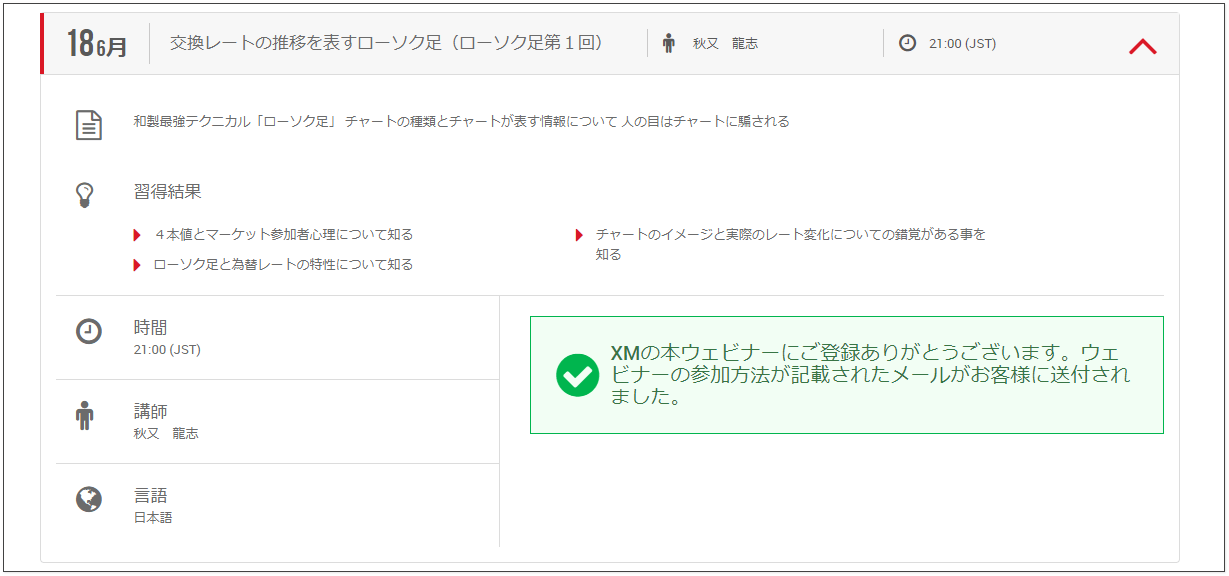The image size is (1229, 576).
Task: Click the 講師 label
Action: coord(150,411)
